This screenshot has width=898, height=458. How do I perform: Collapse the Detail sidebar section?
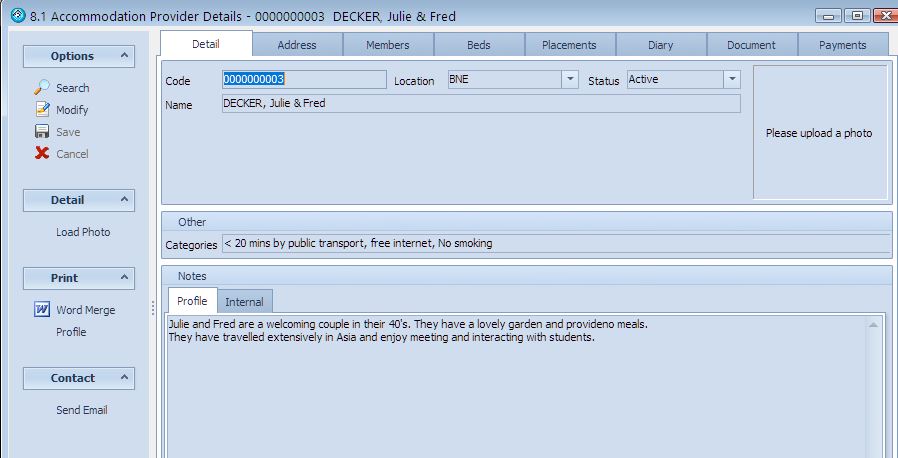(124, 200)
